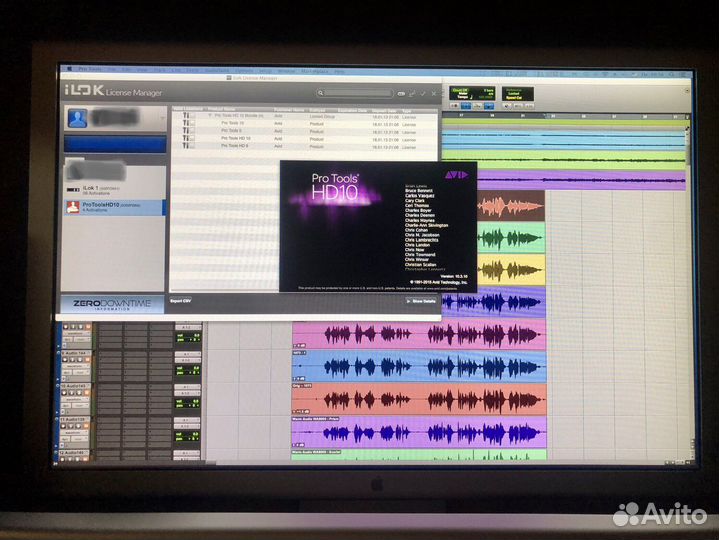Screen dimensions: 719x540
Task: Click the Spotlight search icon in menu bar
Action: (672, 74)
